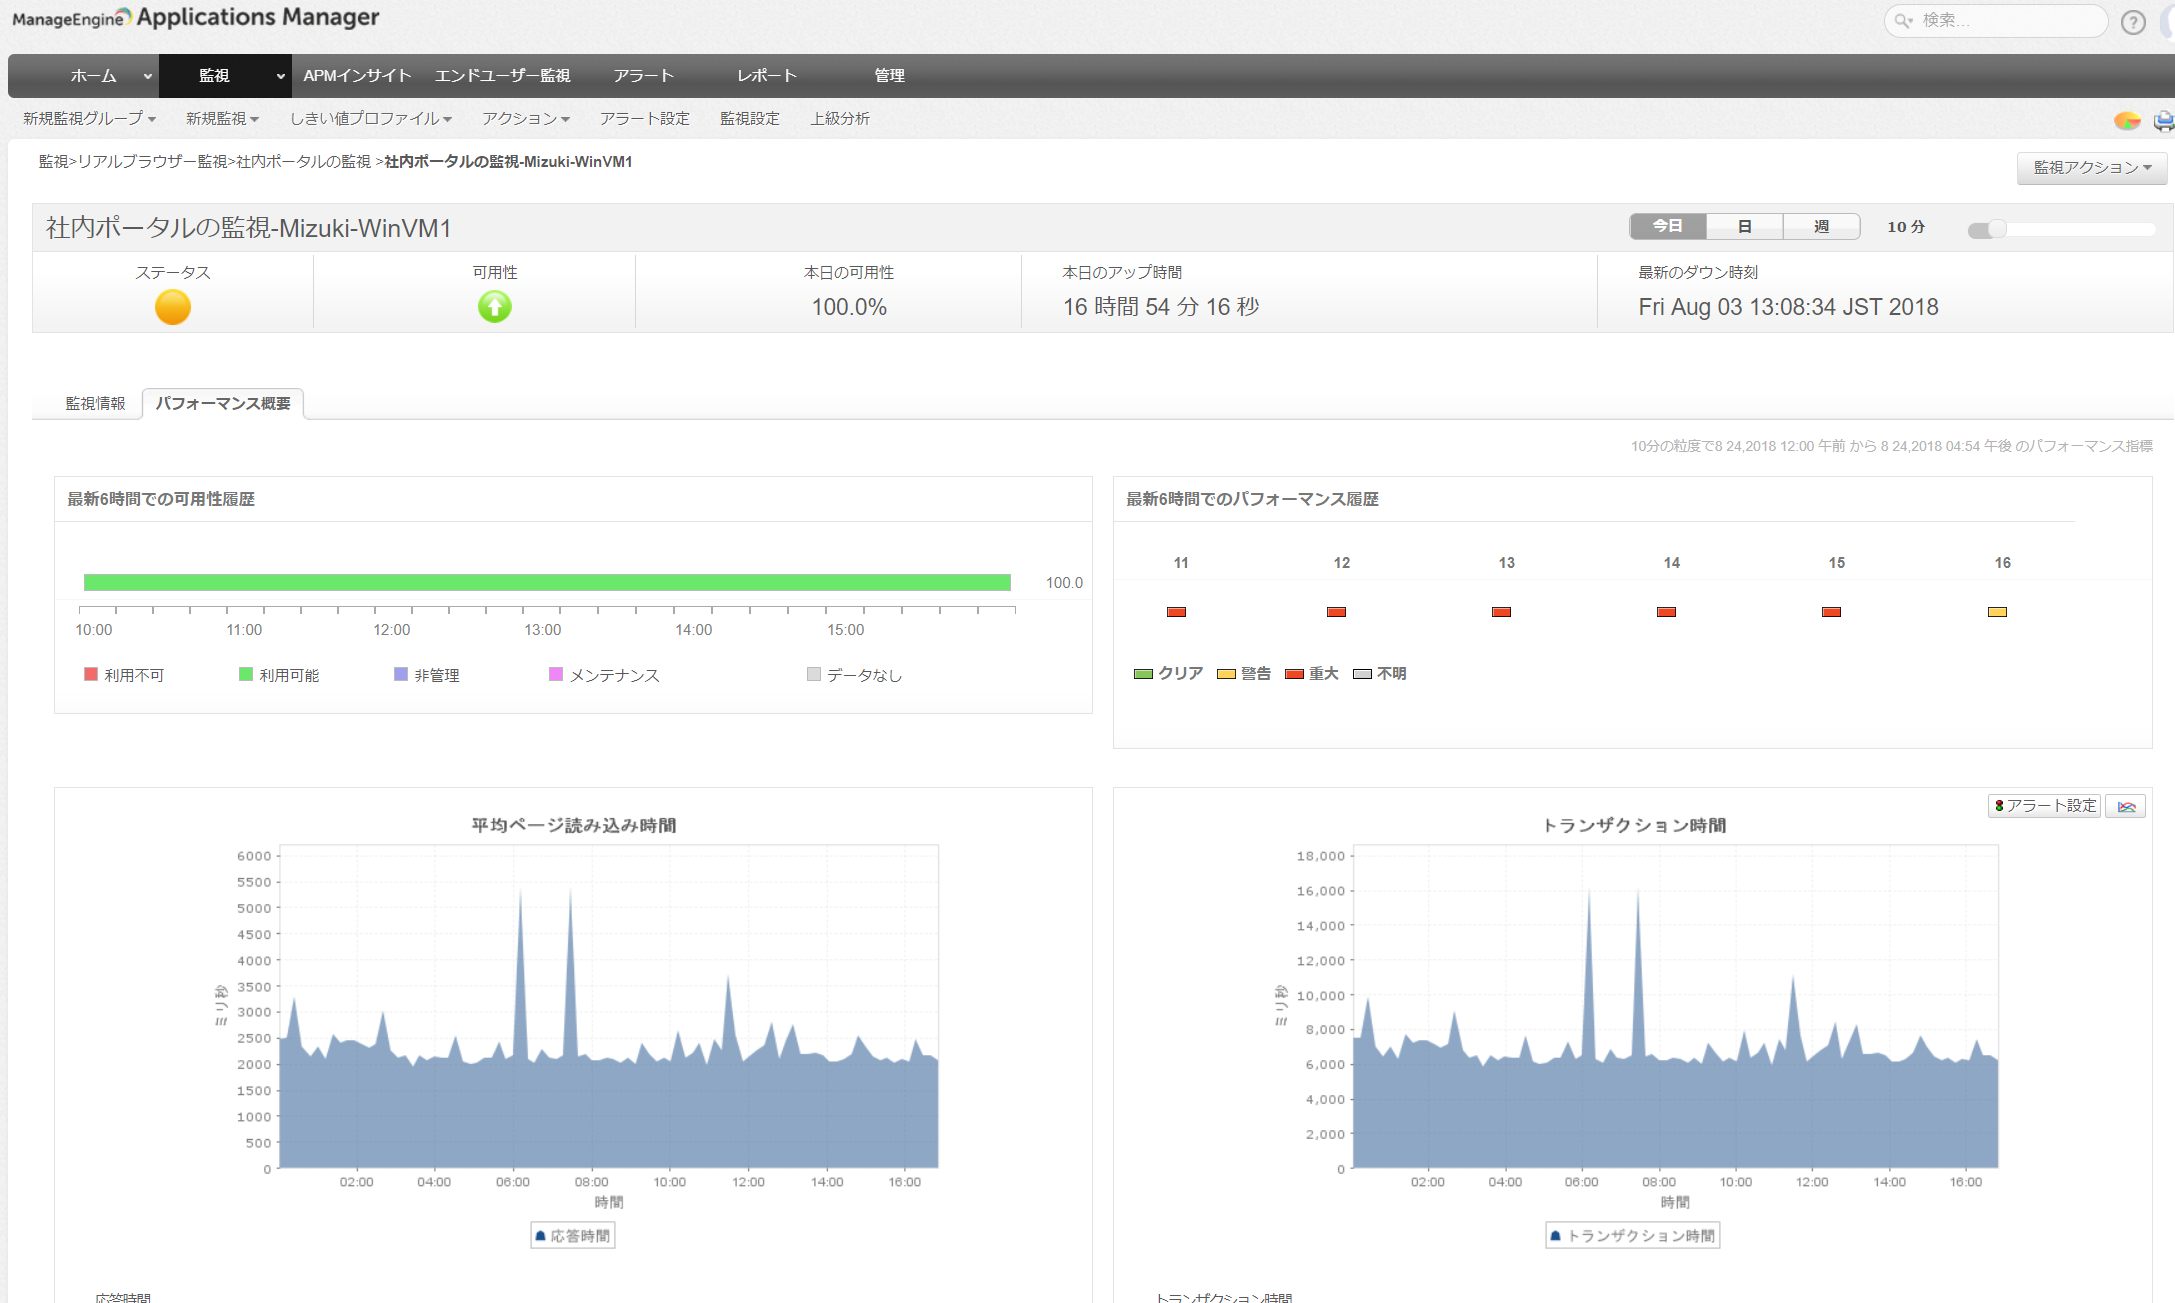Switch the time range to 日

(x=1744, y=227)
